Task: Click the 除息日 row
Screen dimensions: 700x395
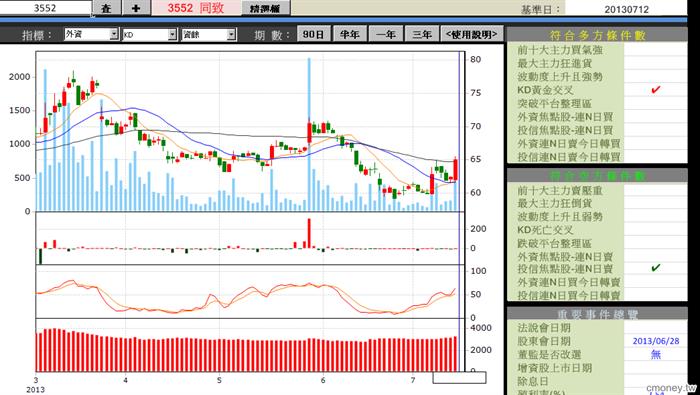Action: 597,382
